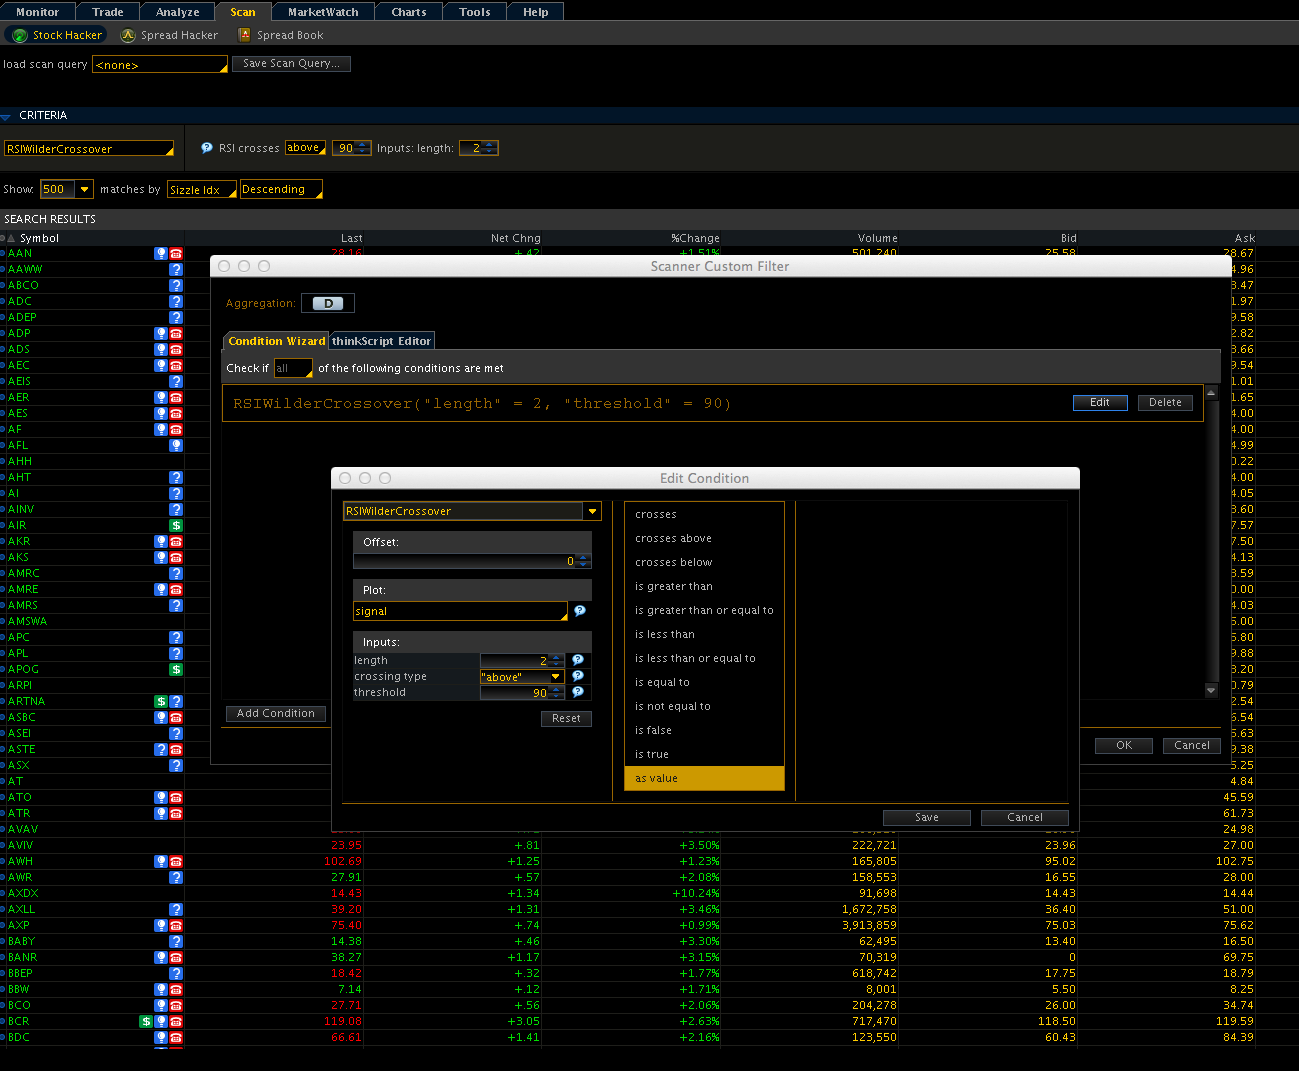Click the Scanner Custom Filter scrollbar down arrow

coord(1211,690)
